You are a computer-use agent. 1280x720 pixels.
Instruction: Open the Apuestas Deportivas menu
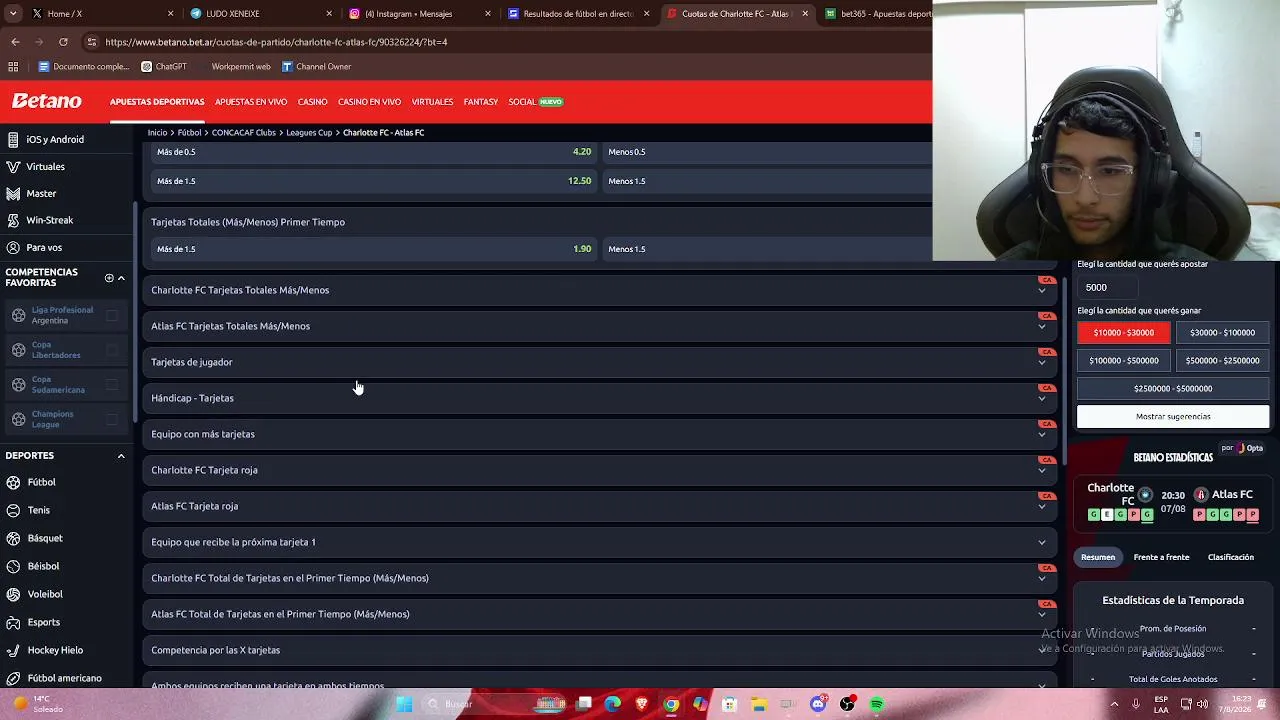(157, 102)
